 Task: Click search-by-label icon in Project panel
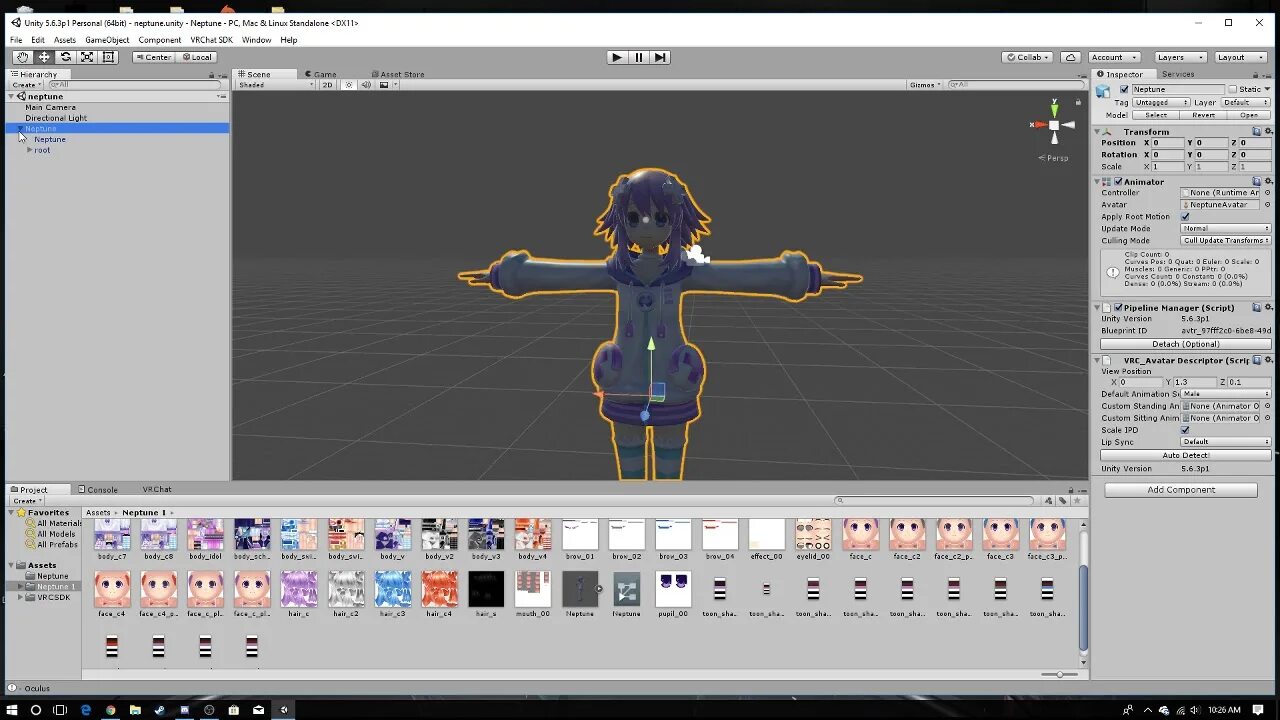[1062, 500]
